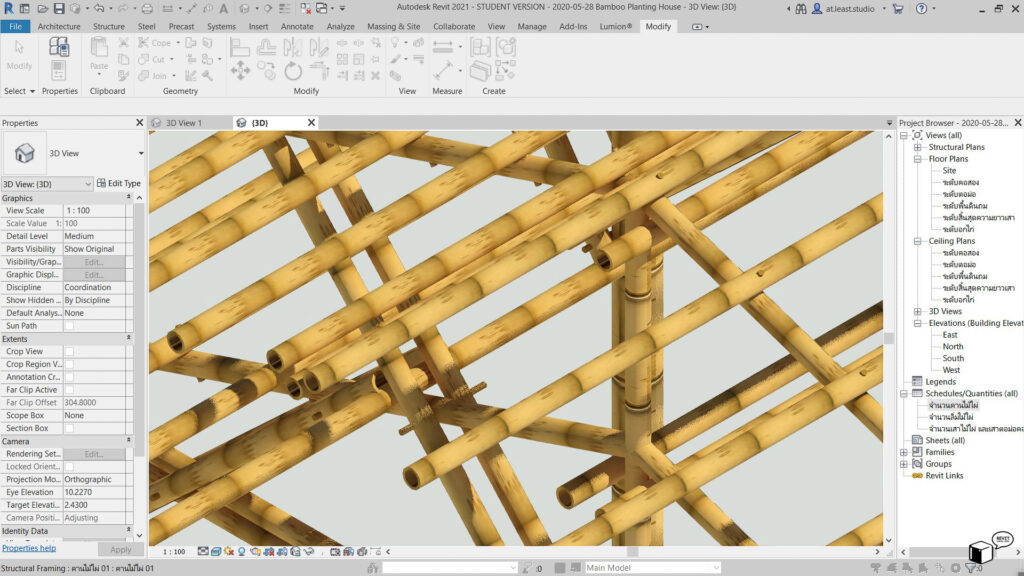Toggle the Crop View checkbox
This screenshot has height=576, width=1024.
coord(70,352)
